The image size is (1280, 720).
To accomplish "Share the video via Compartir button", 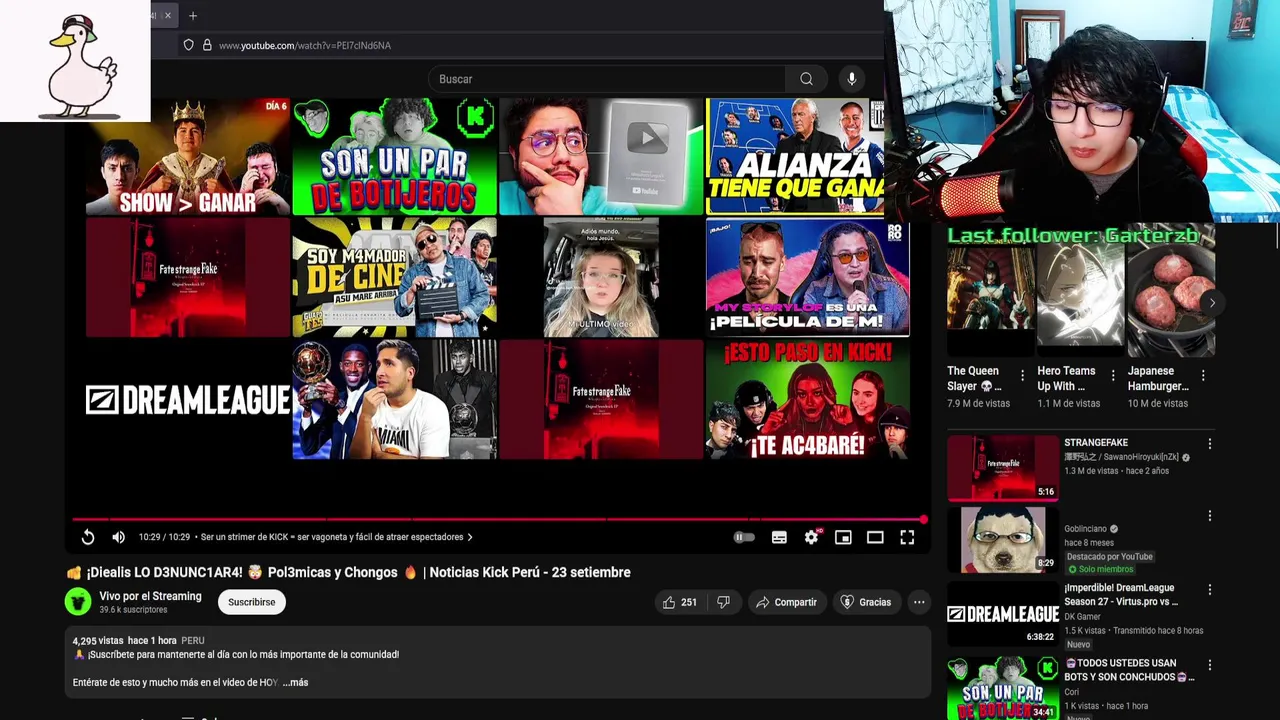I will [x=786, y=602].
